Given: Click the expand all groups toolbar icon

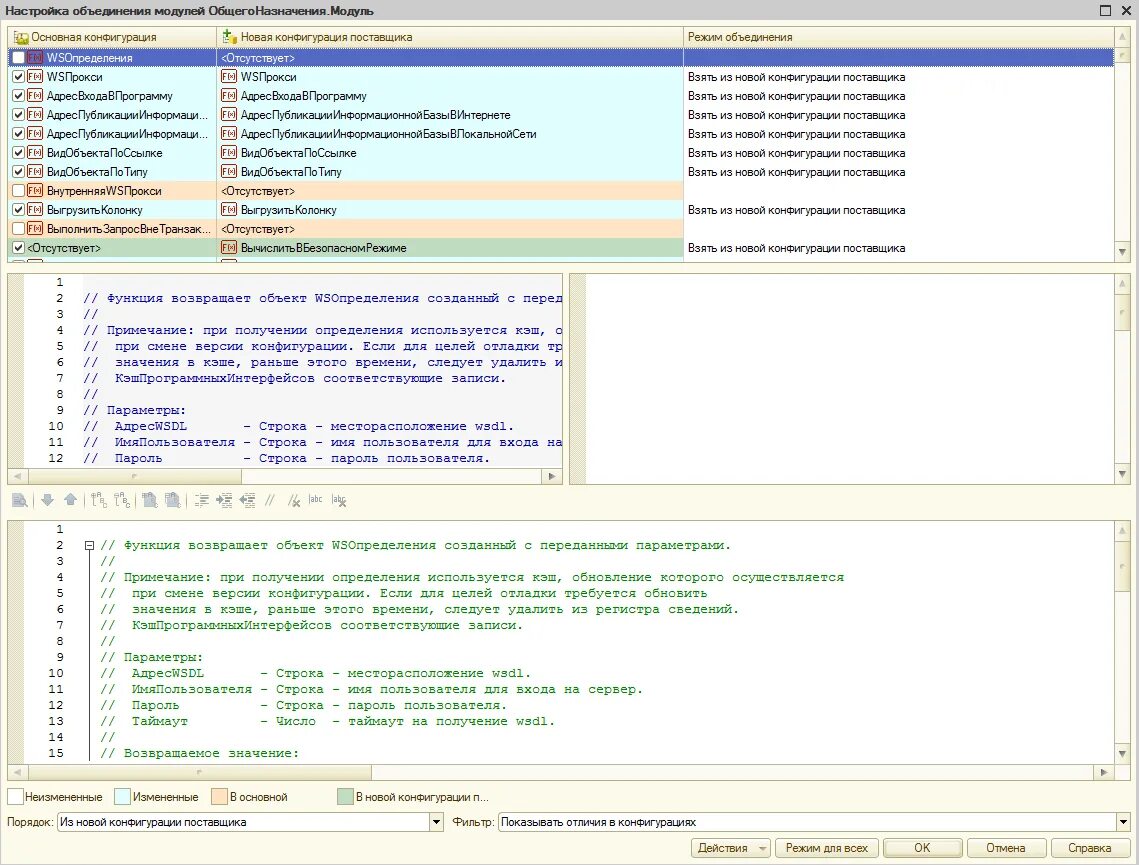Looking at the screenshot, I should coord(150,500).
